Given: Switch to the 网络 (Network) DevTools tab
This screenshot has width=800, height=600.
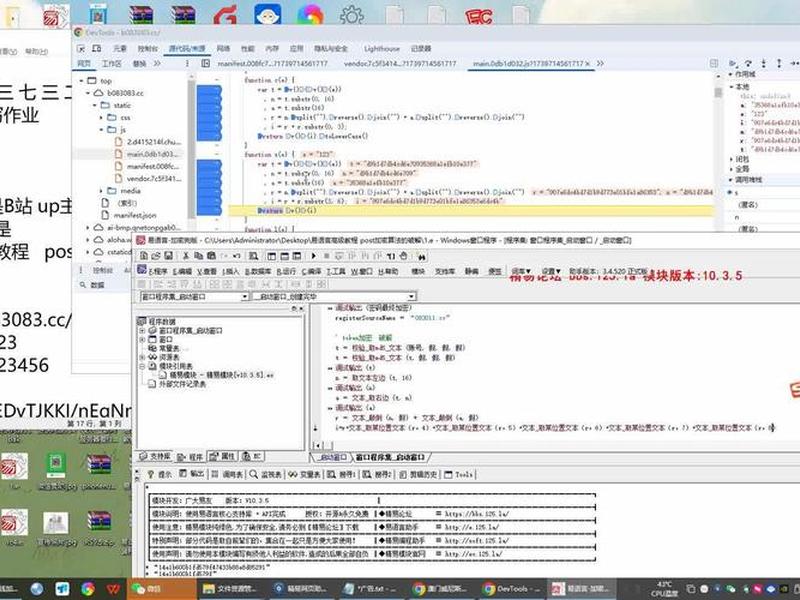Looking at the screenshot, I should pyautogui.click(x=223, y=48).
